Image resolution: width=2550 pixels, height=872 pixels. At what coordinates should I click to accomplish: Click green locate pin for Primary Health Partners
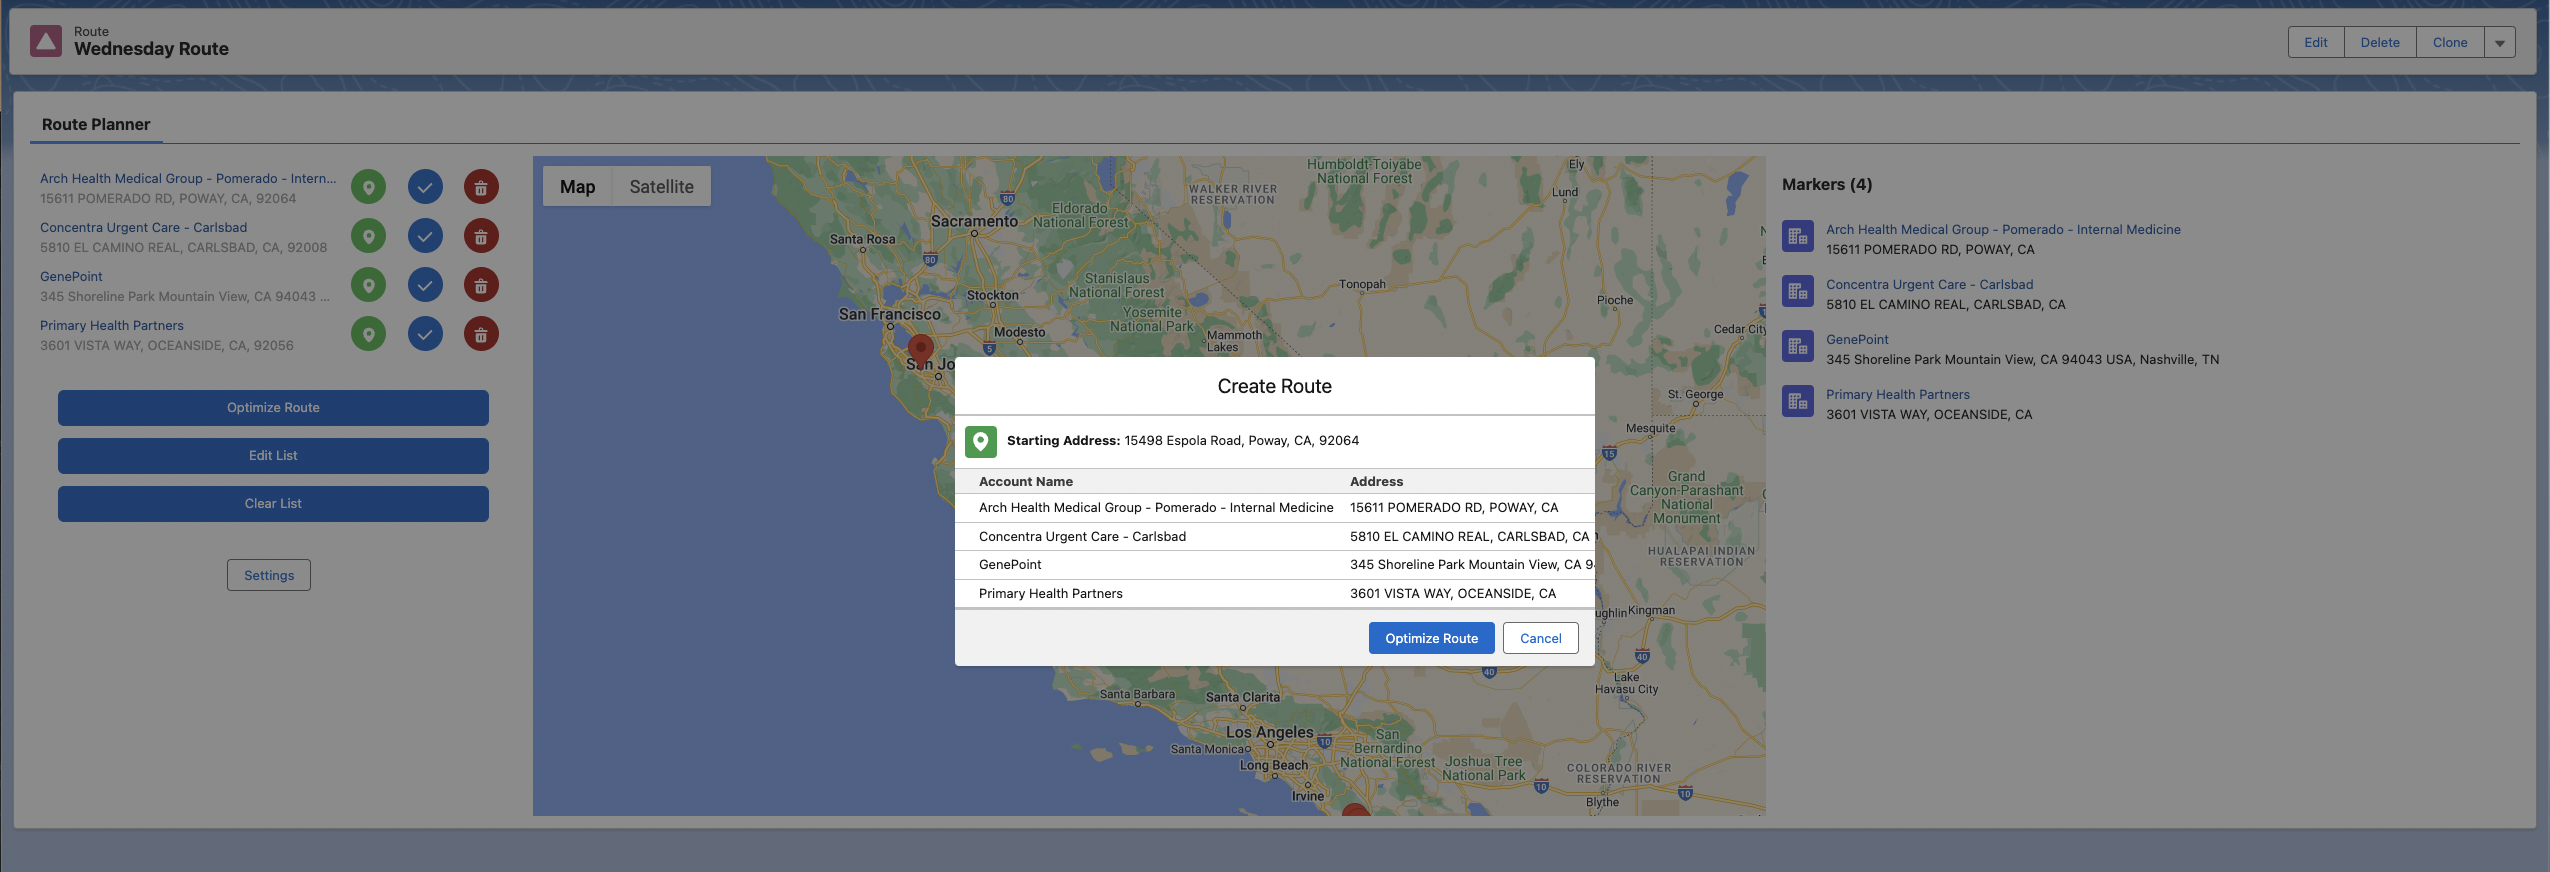coord(368,334)
